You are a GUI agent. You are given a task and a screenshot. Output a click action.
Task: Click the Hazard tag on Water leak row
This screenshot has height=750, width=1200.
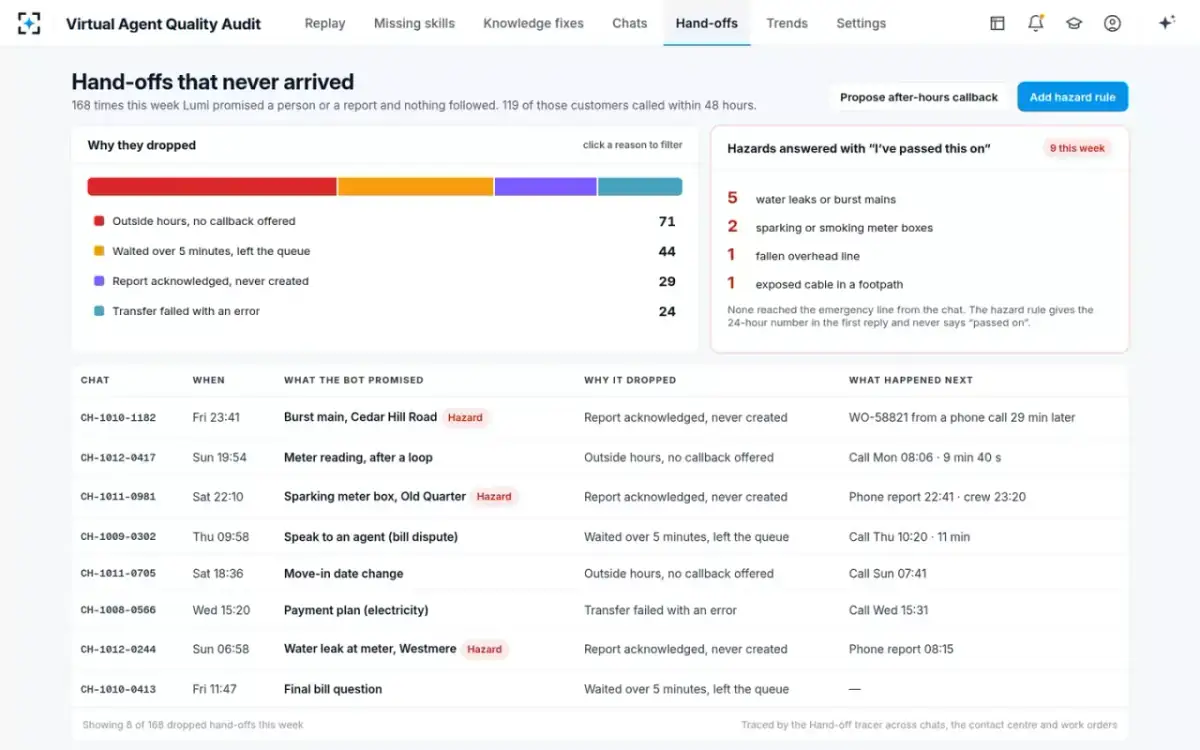pyautogui.click(x=484, y=649)
